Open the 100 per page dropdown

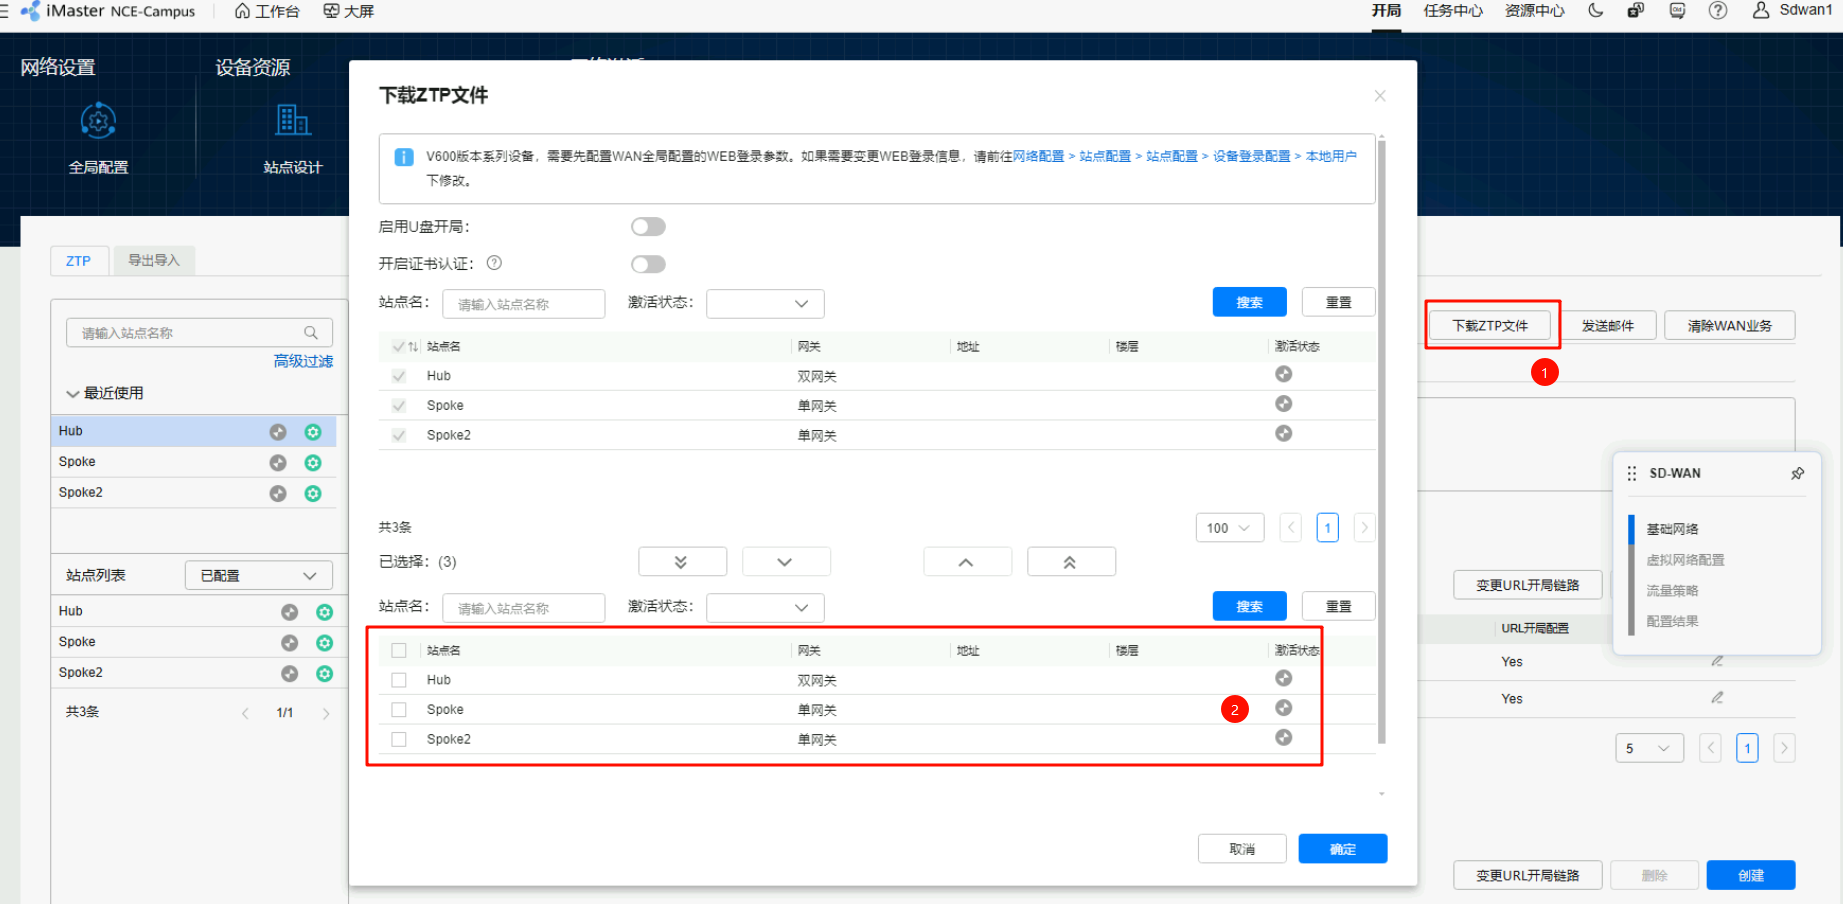point(1229,528)
